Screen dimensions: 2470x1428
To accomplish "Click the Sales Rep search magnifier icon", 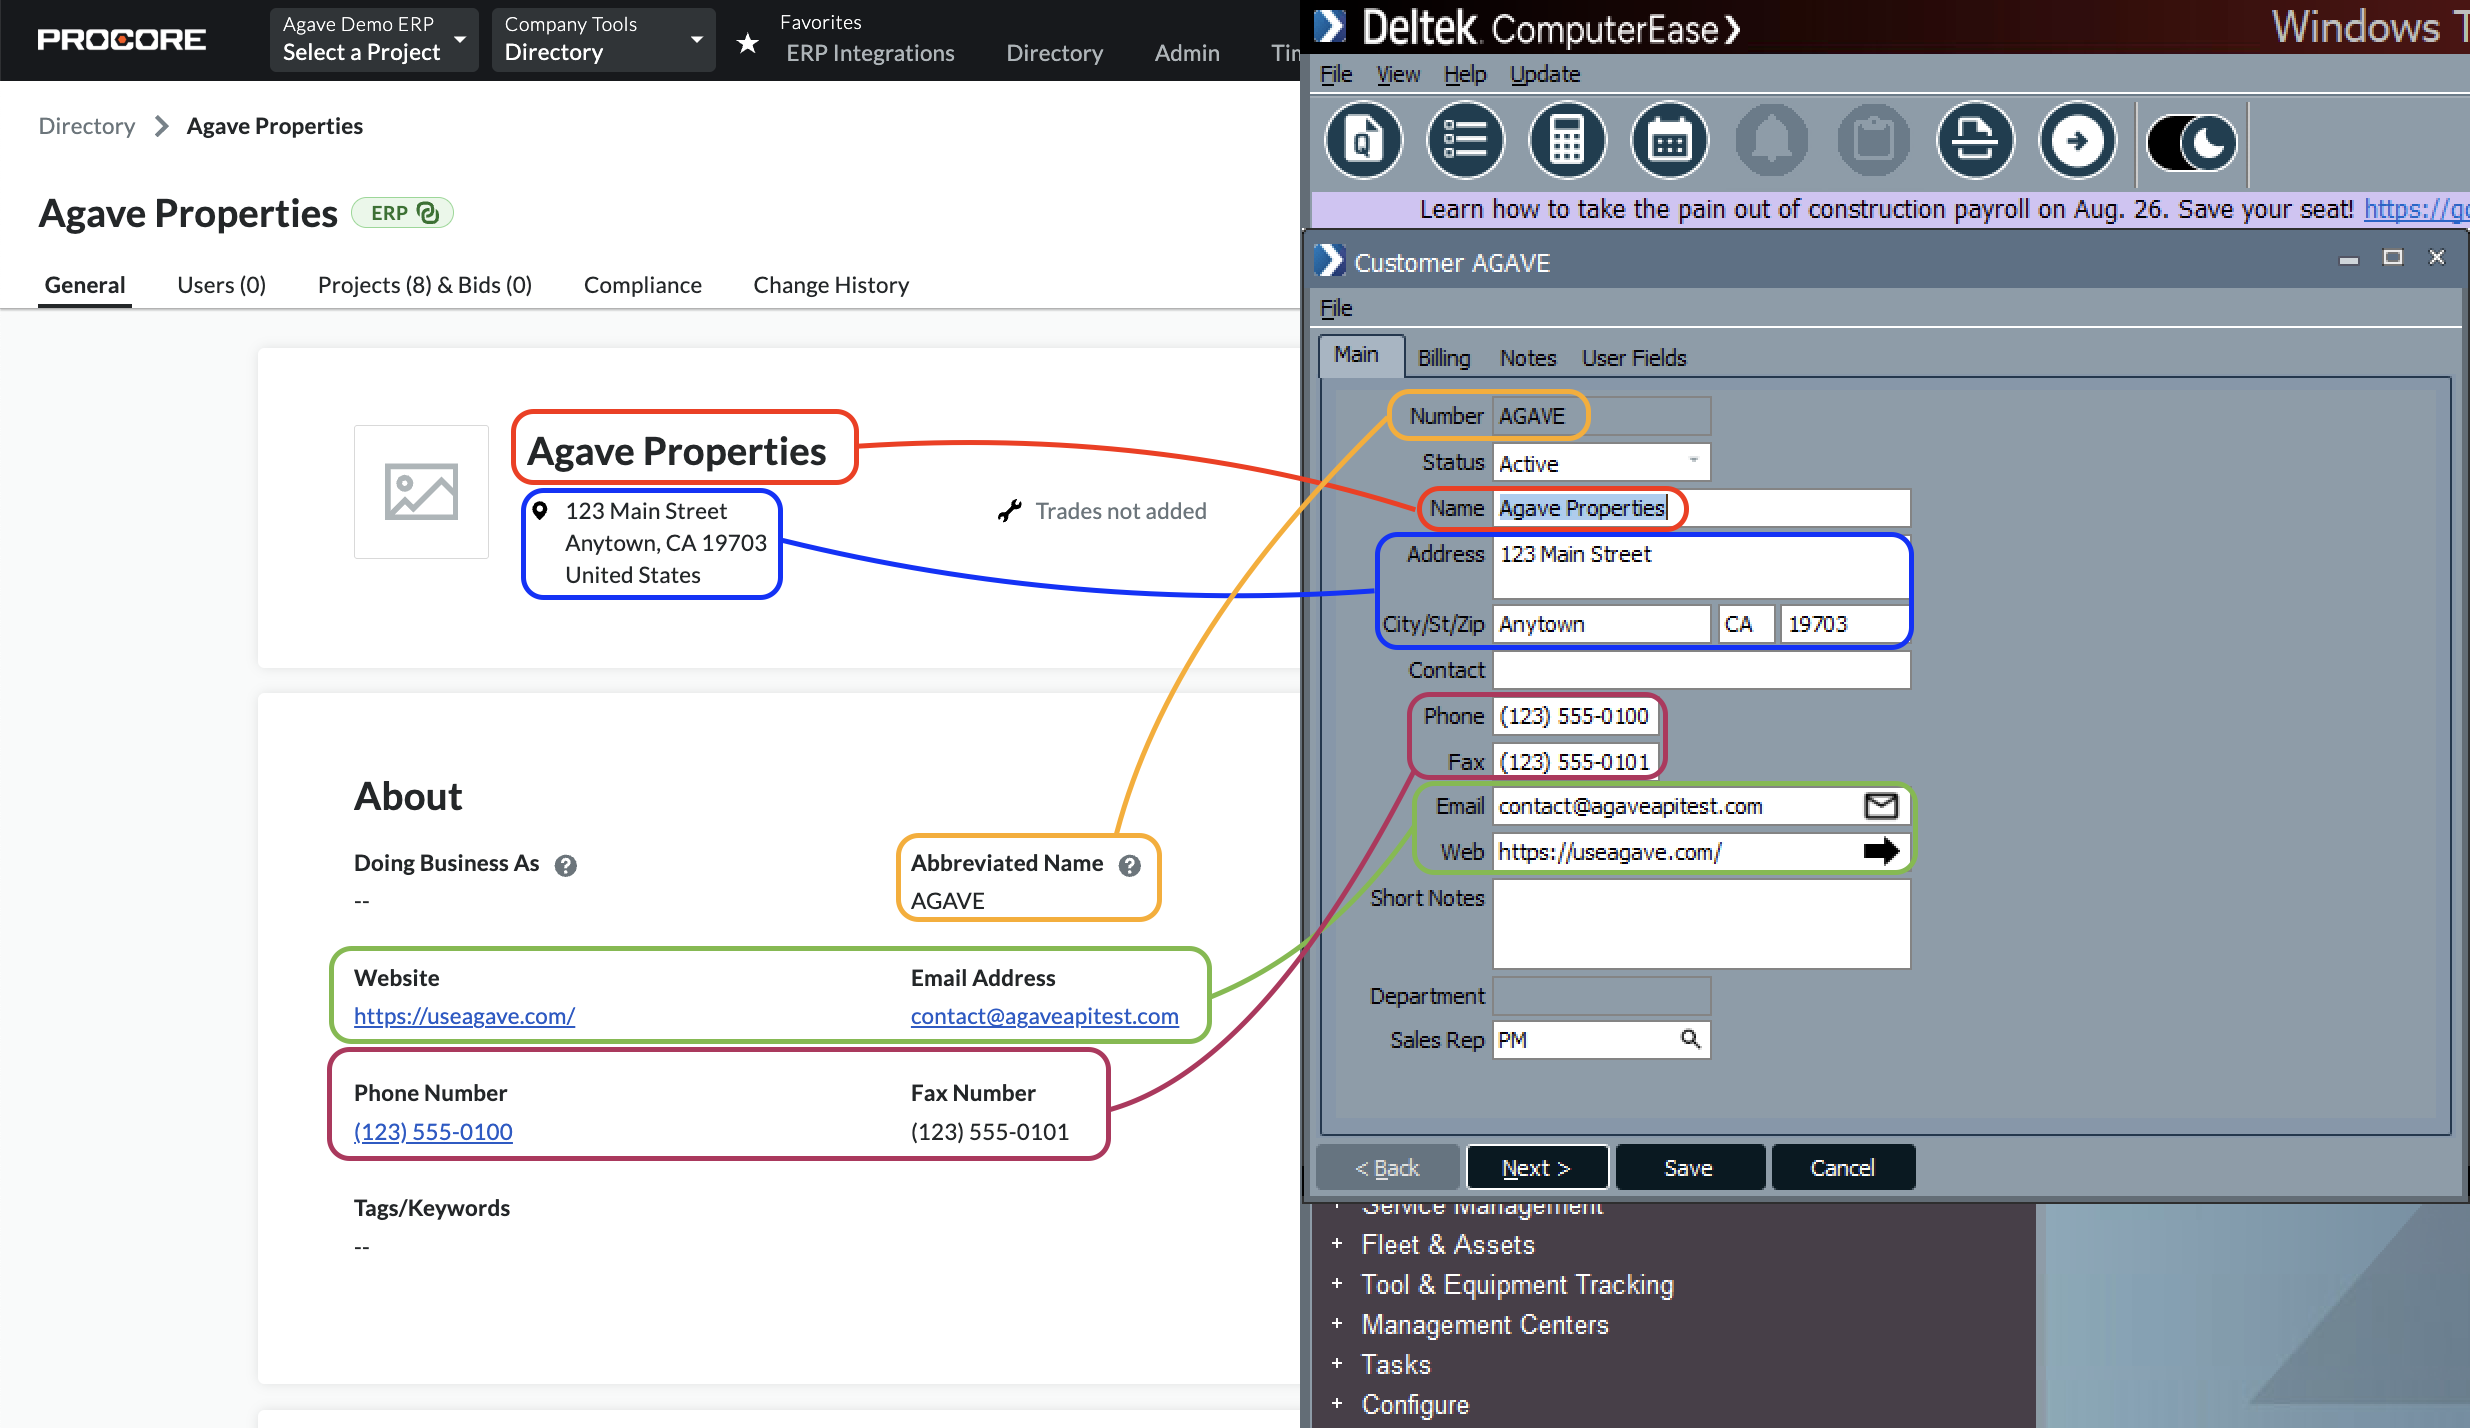I will click(x=1690, y=1039).
